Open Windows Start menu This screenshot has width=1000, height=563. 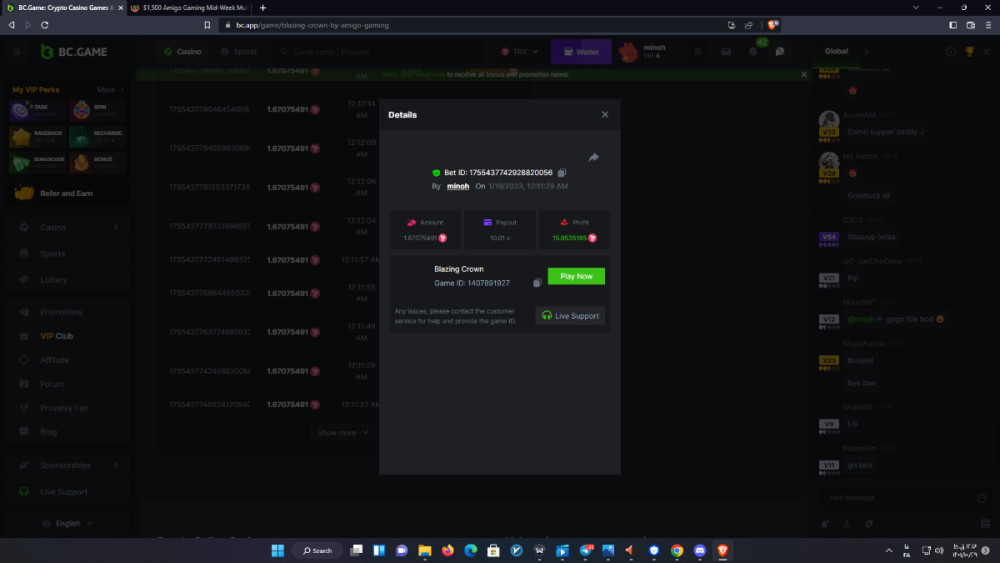[277, 550]
